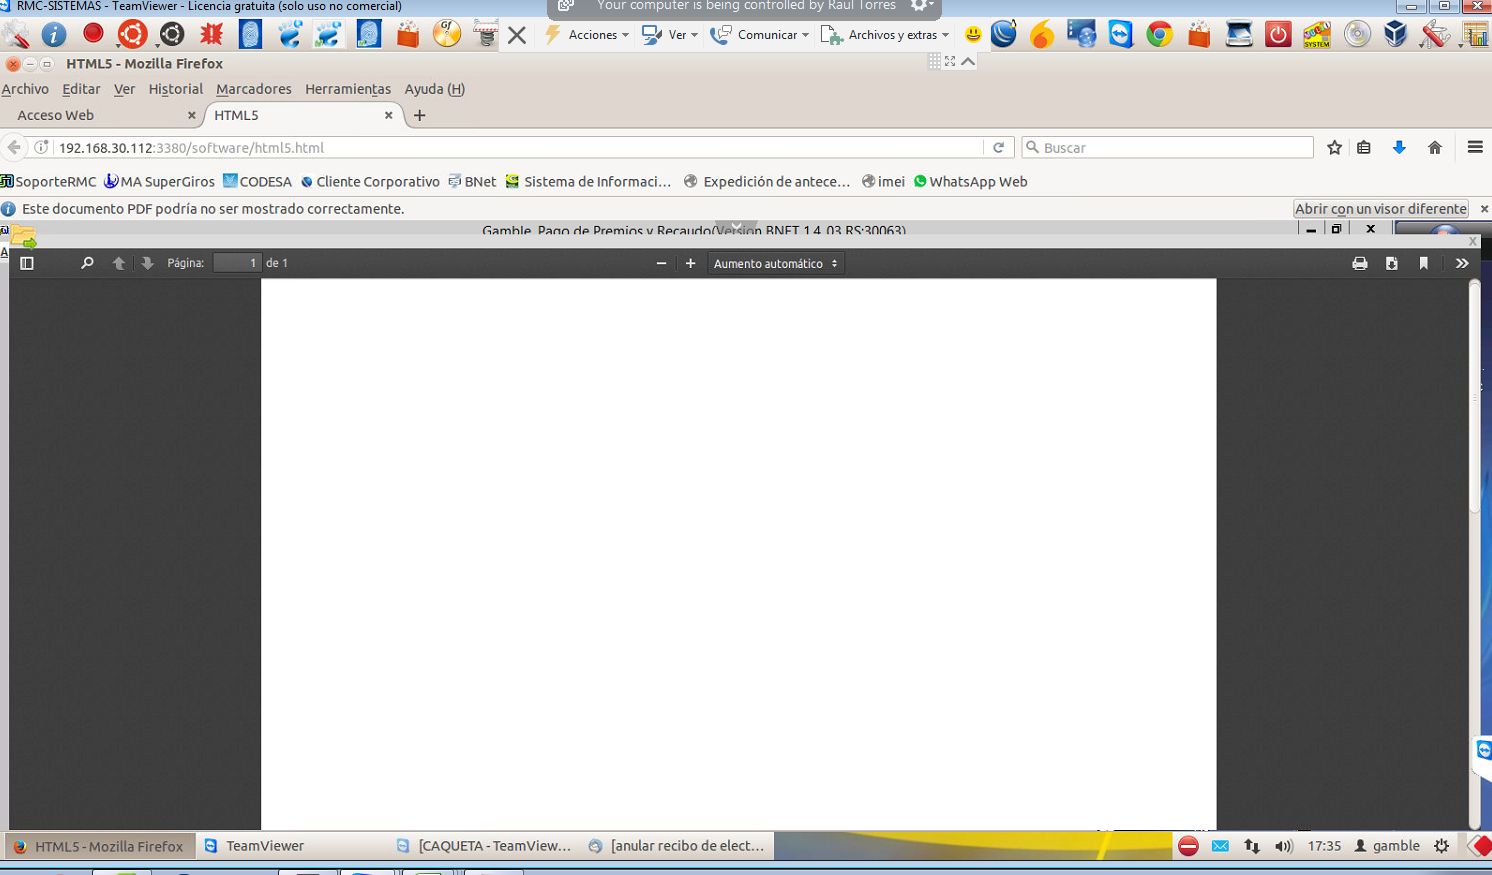Open the PDF find search icon
The image size is (1492, 875).
[87, 263]
